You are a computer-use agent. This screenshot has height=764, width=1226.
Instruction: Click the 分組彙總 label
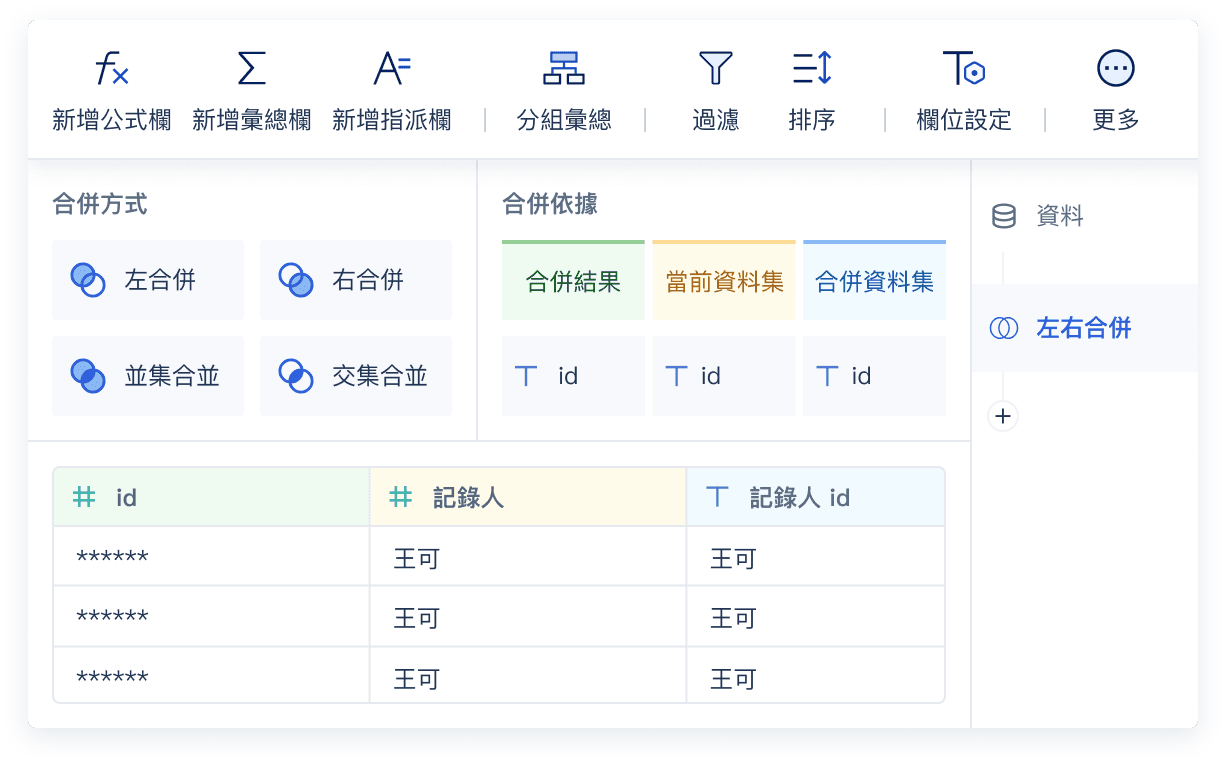[564, 121]
